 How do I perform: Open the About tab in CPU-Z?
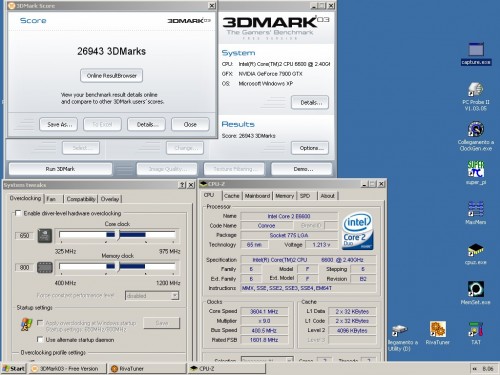[x=327, y=196]
